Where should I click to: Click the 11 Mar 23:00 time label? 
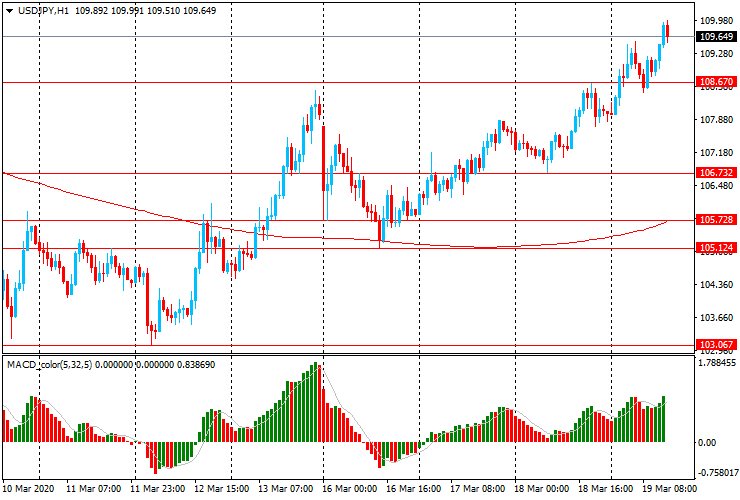pyautogui.click(x=158, y=488)
